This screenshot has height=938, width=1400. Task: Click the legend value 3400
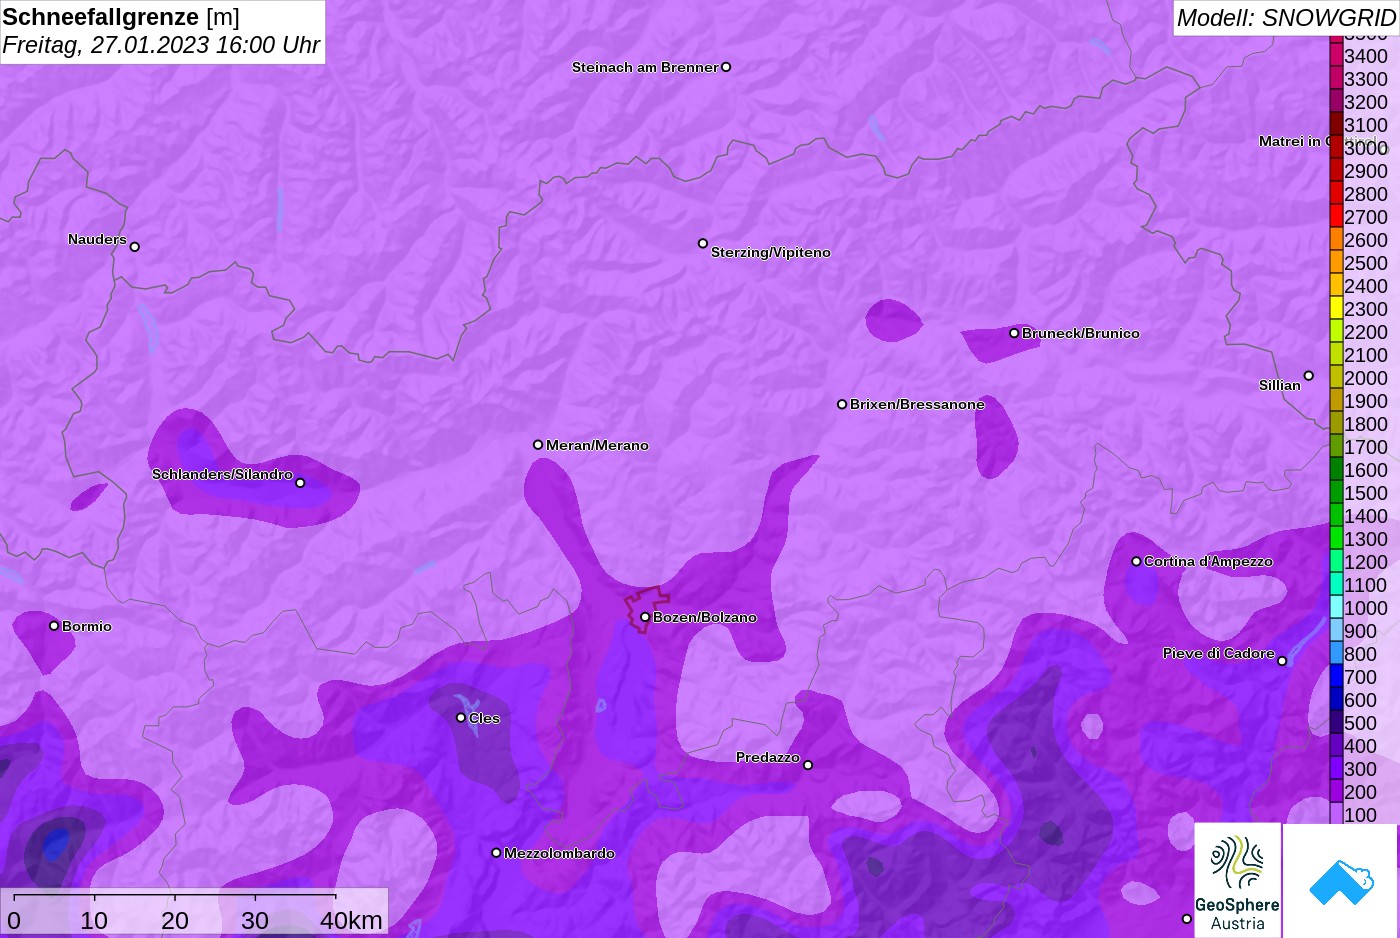(1366, 56)
